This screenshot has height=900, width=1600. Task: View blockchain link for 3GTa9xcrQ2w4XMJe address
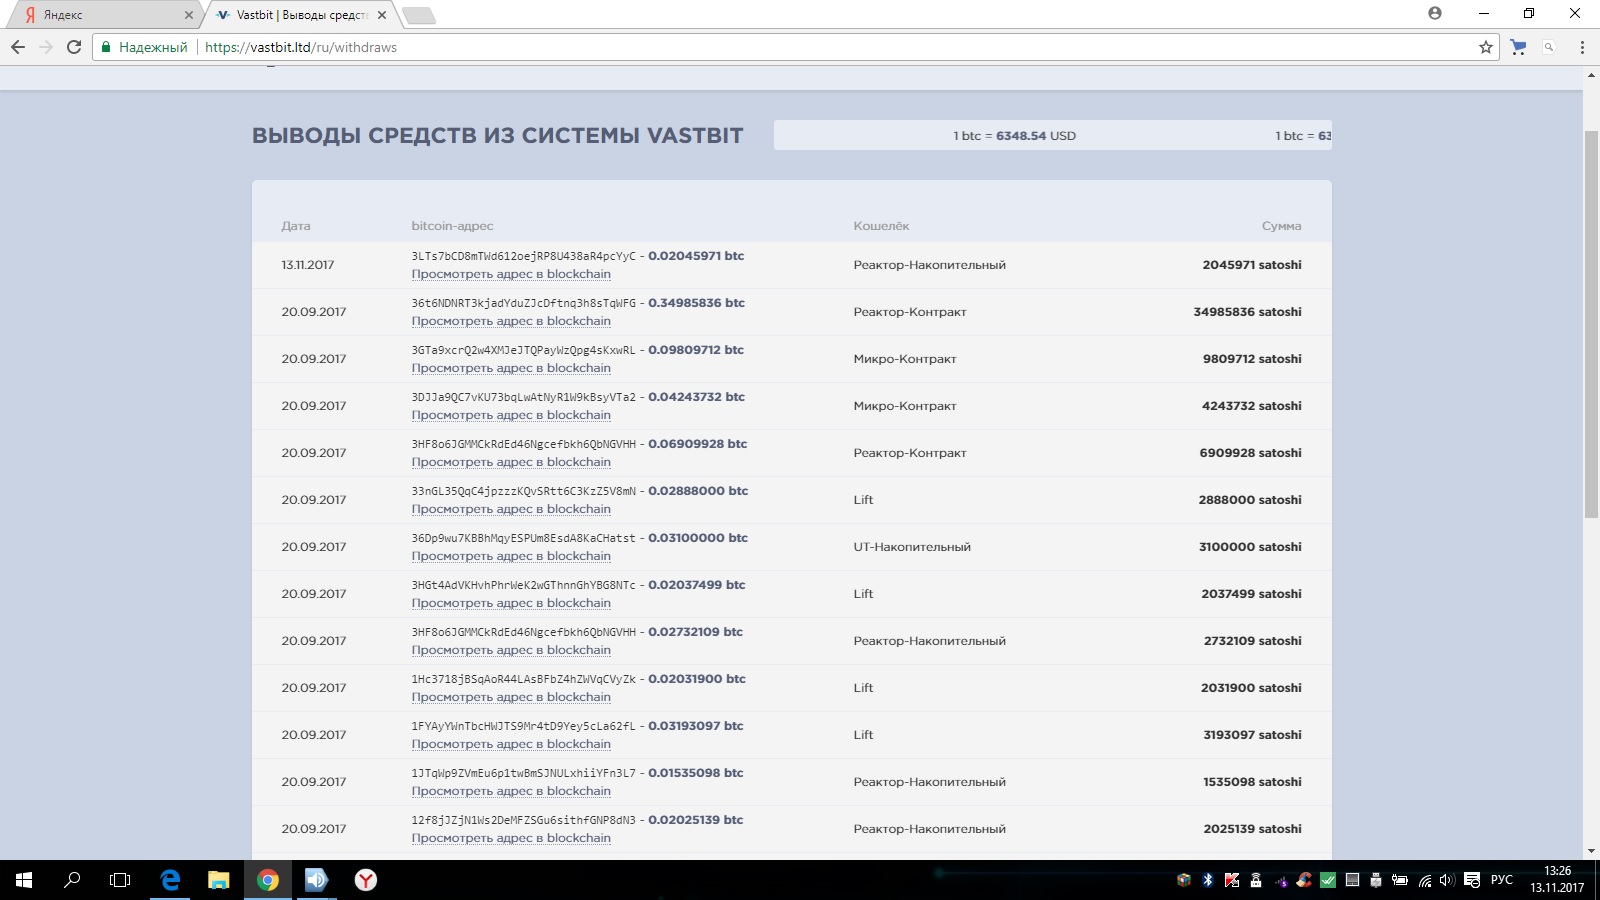coord(511,368)
